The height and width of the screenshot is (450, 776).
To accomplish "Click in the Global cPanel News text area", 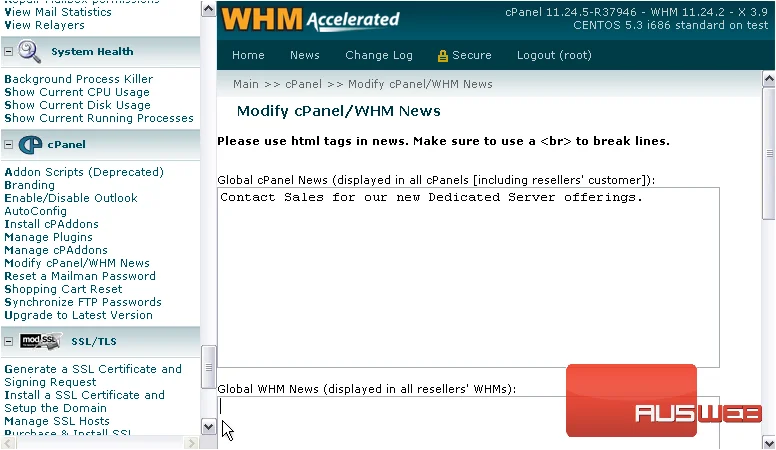I will tap(468, 277).
